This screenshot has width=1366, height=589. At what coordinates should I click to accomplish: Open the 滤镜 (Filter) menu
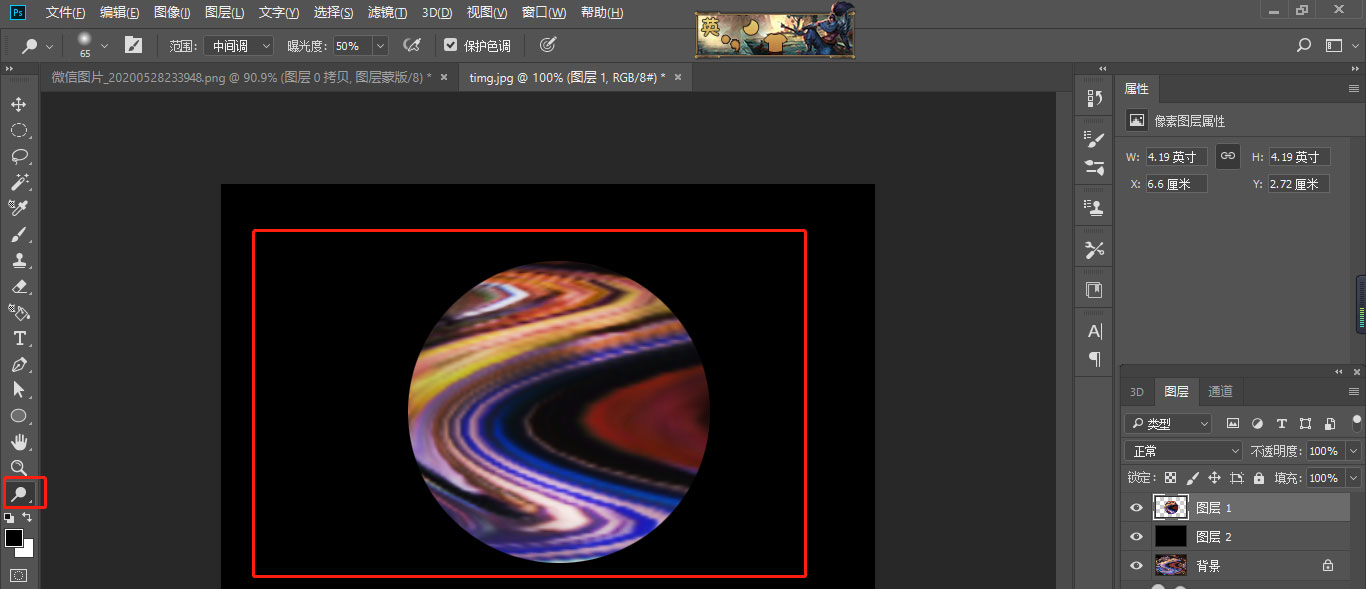pyautogui.click(x=387, y=12)
